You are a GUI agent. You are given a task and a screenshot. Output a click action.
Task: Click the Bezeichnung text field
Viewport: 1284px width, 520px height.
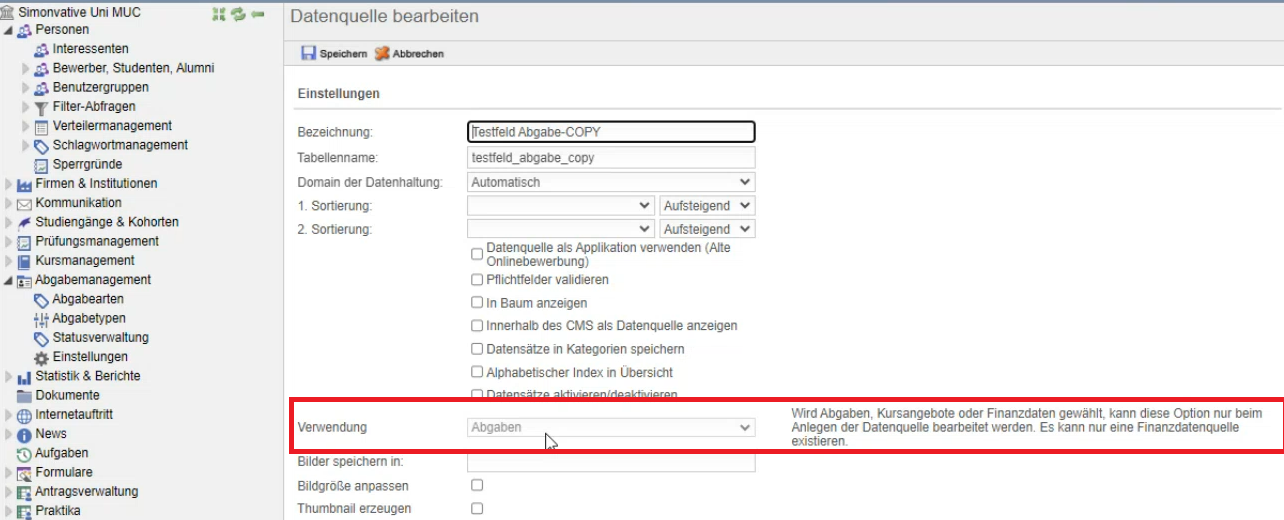point(611,132)
